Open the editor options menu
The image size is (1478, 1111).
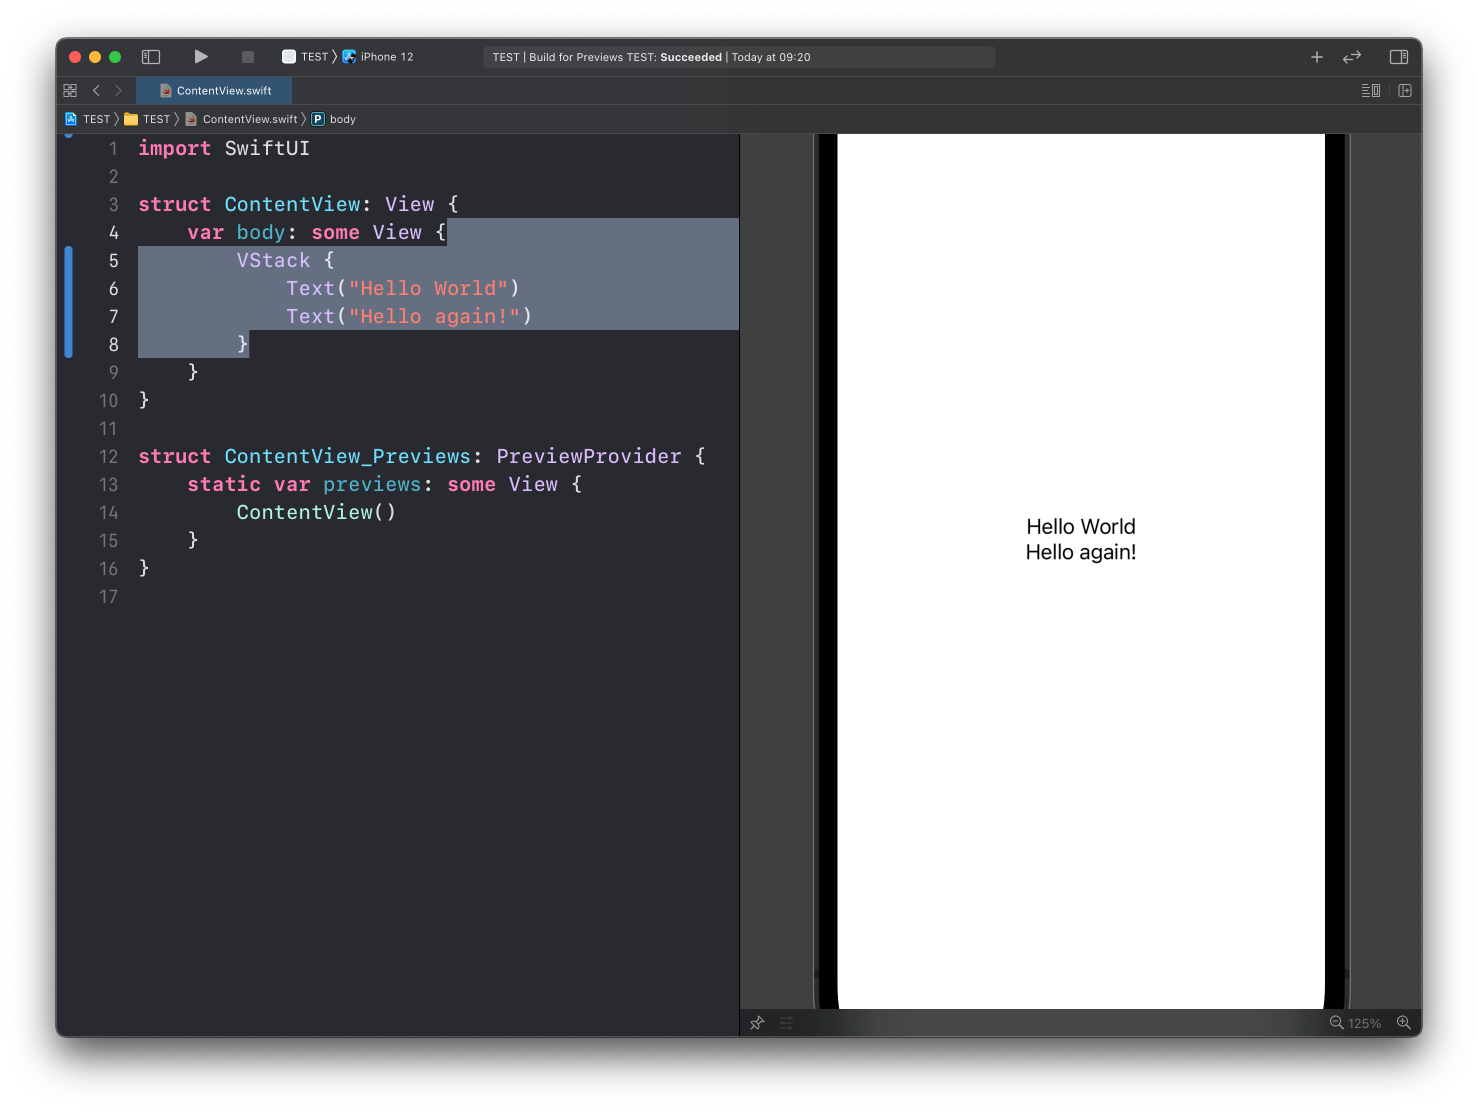(x=1370, y=91)
